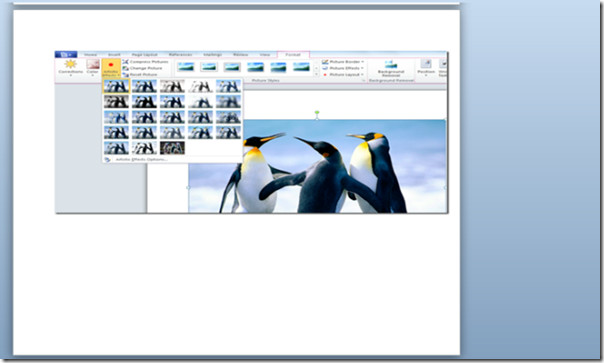The height and width of the screenshot is (363, 604).
Task: Choose the dark glowing edges effect thumbnail
Action: (x=172, y=148)
